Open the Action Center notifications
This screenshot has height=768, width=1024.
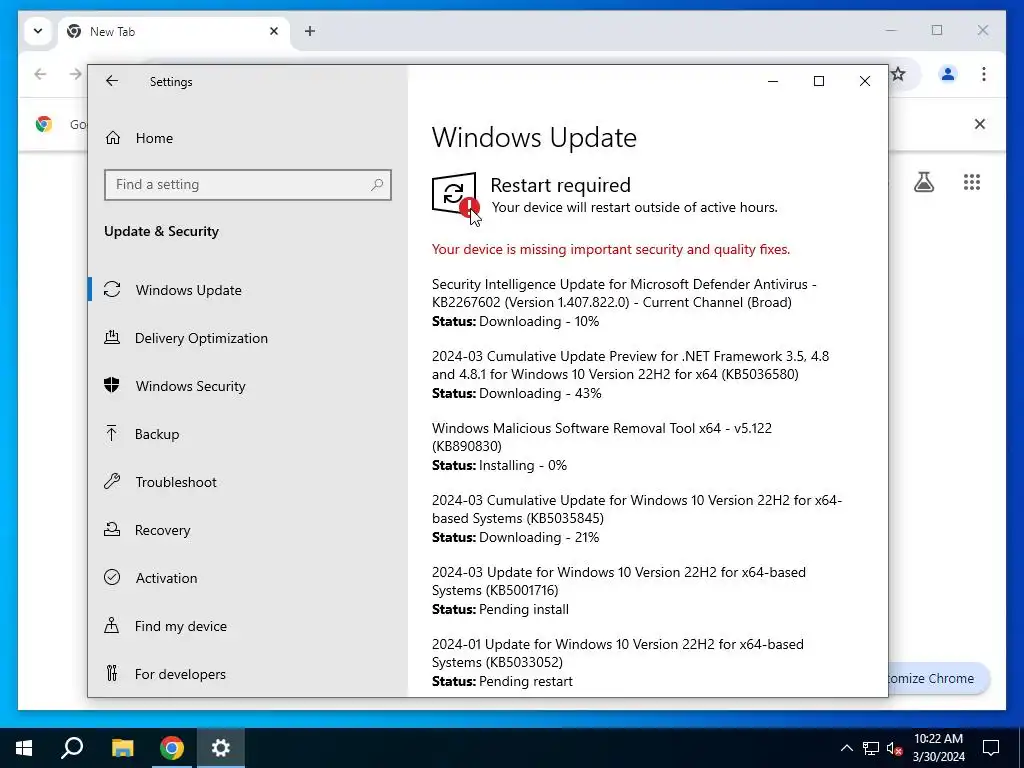(x=991, y=748)
